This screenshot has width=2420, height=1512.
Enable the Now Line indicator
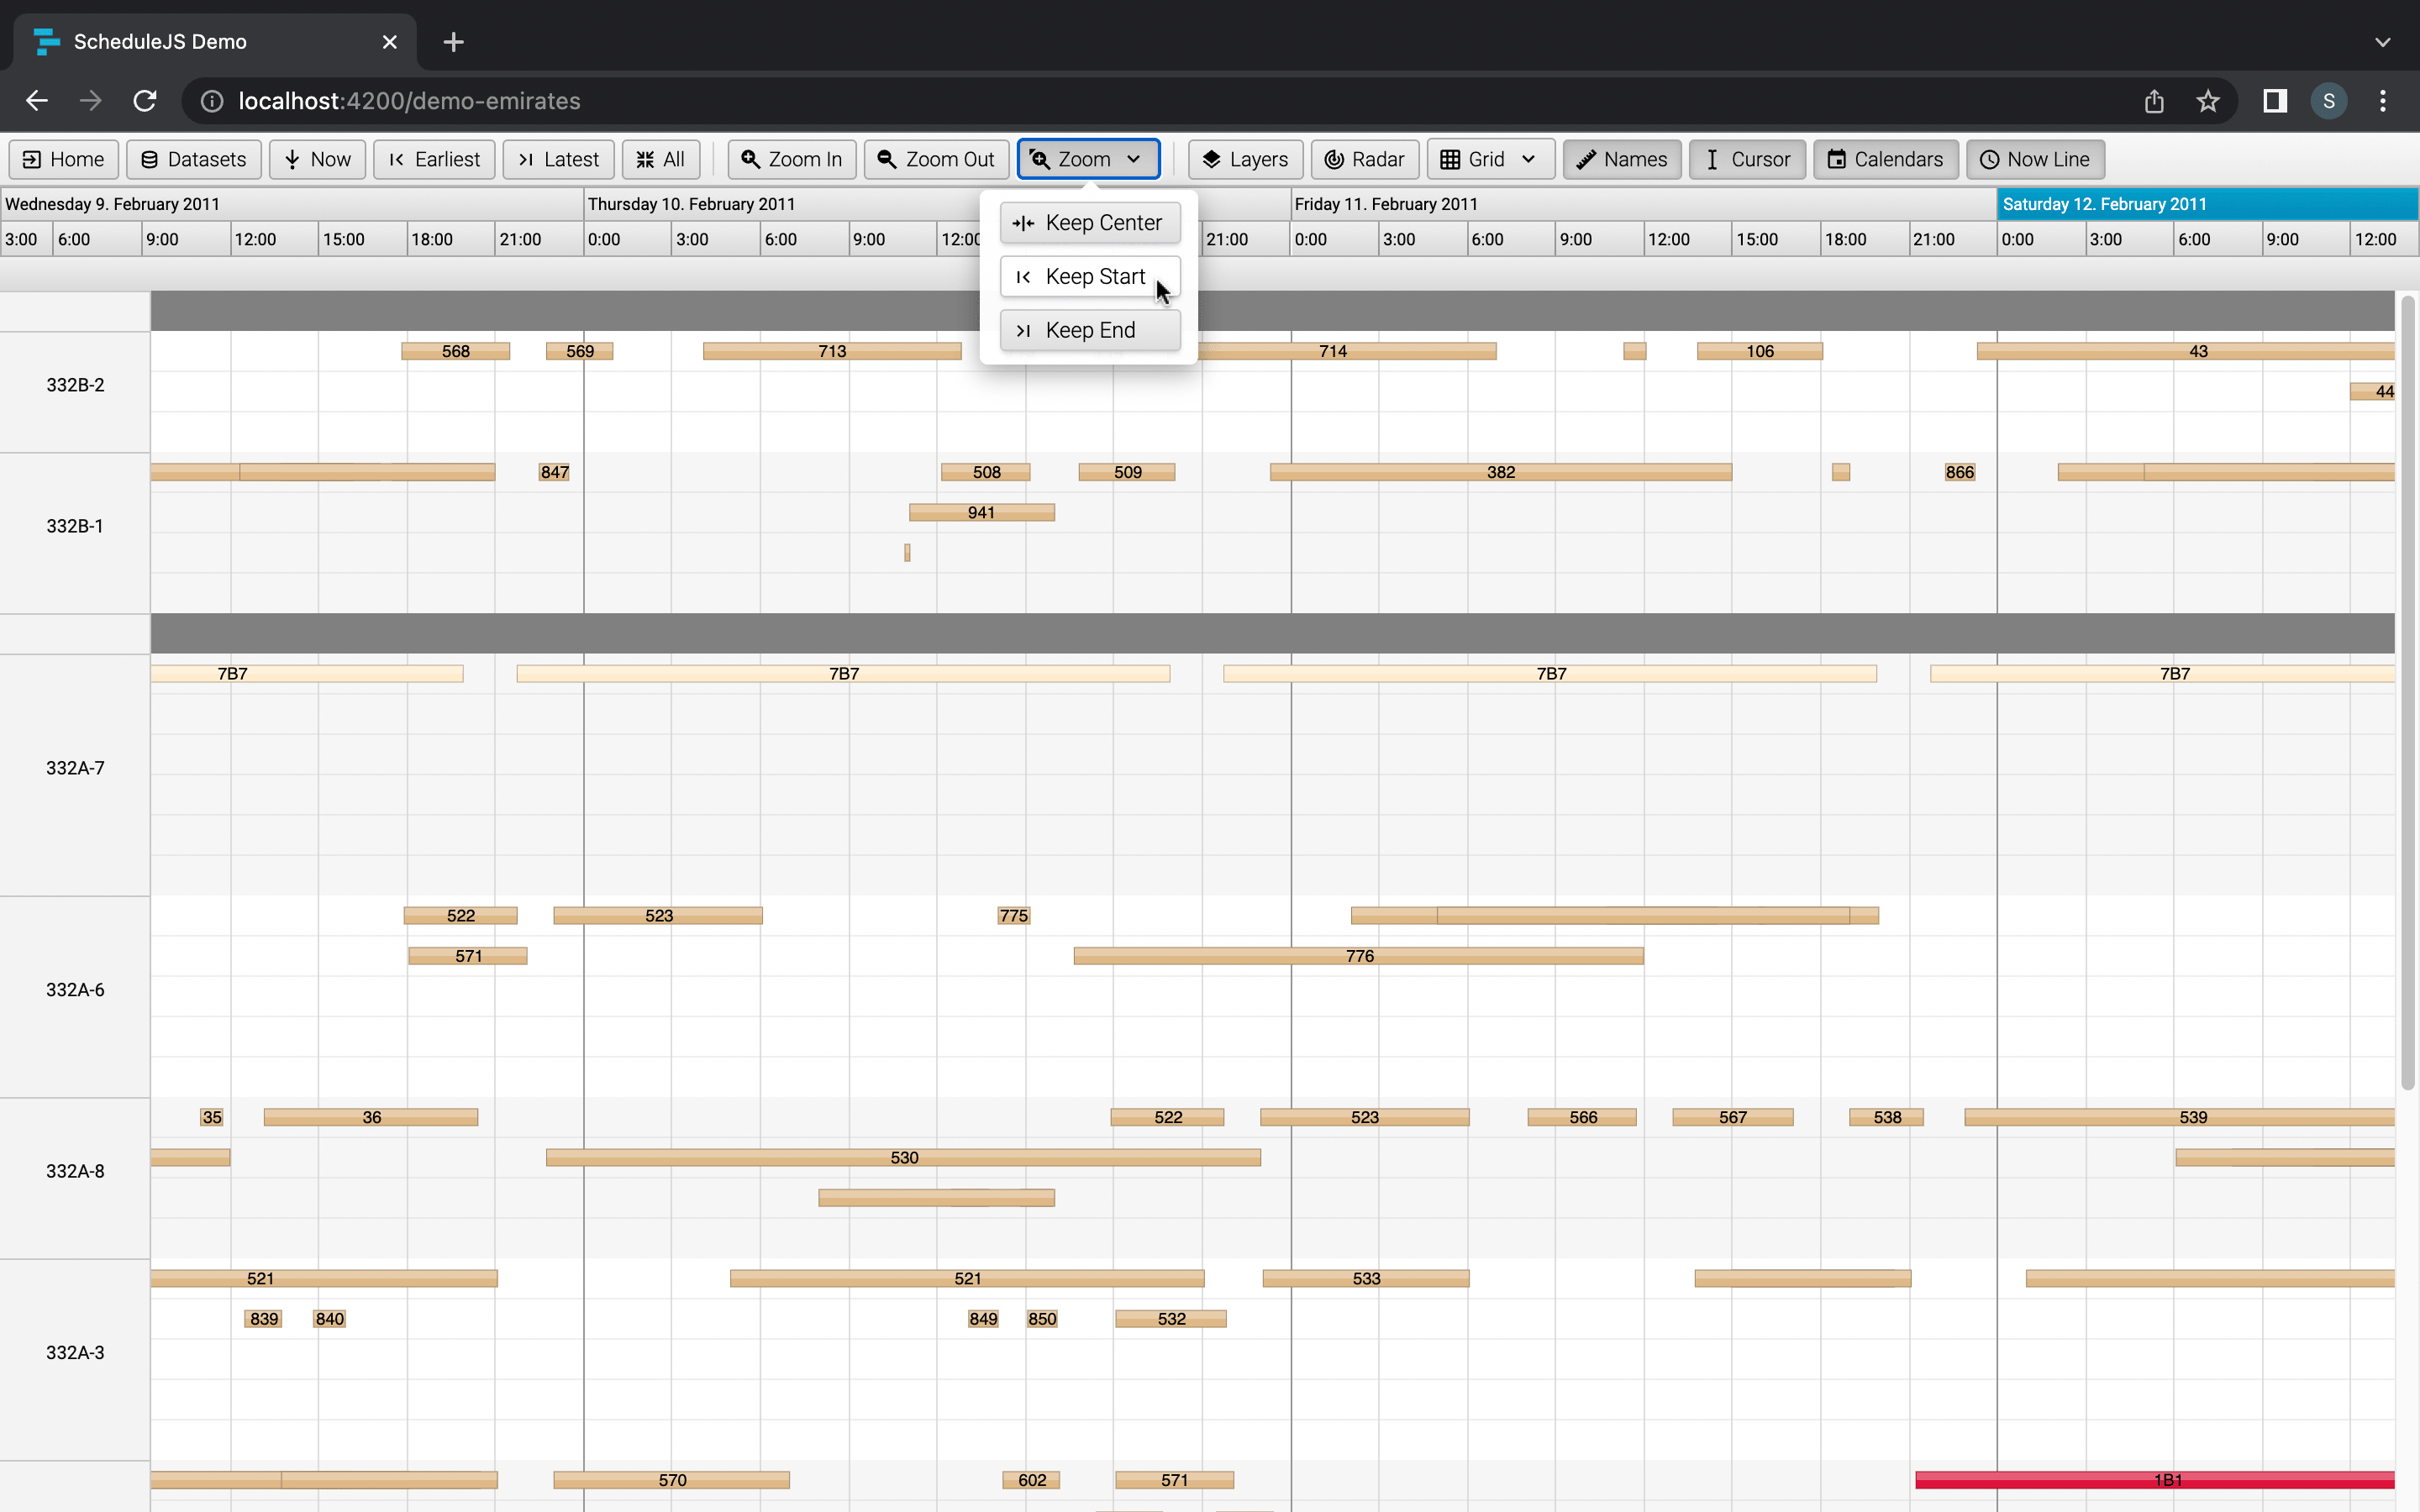click(2035, 159)
